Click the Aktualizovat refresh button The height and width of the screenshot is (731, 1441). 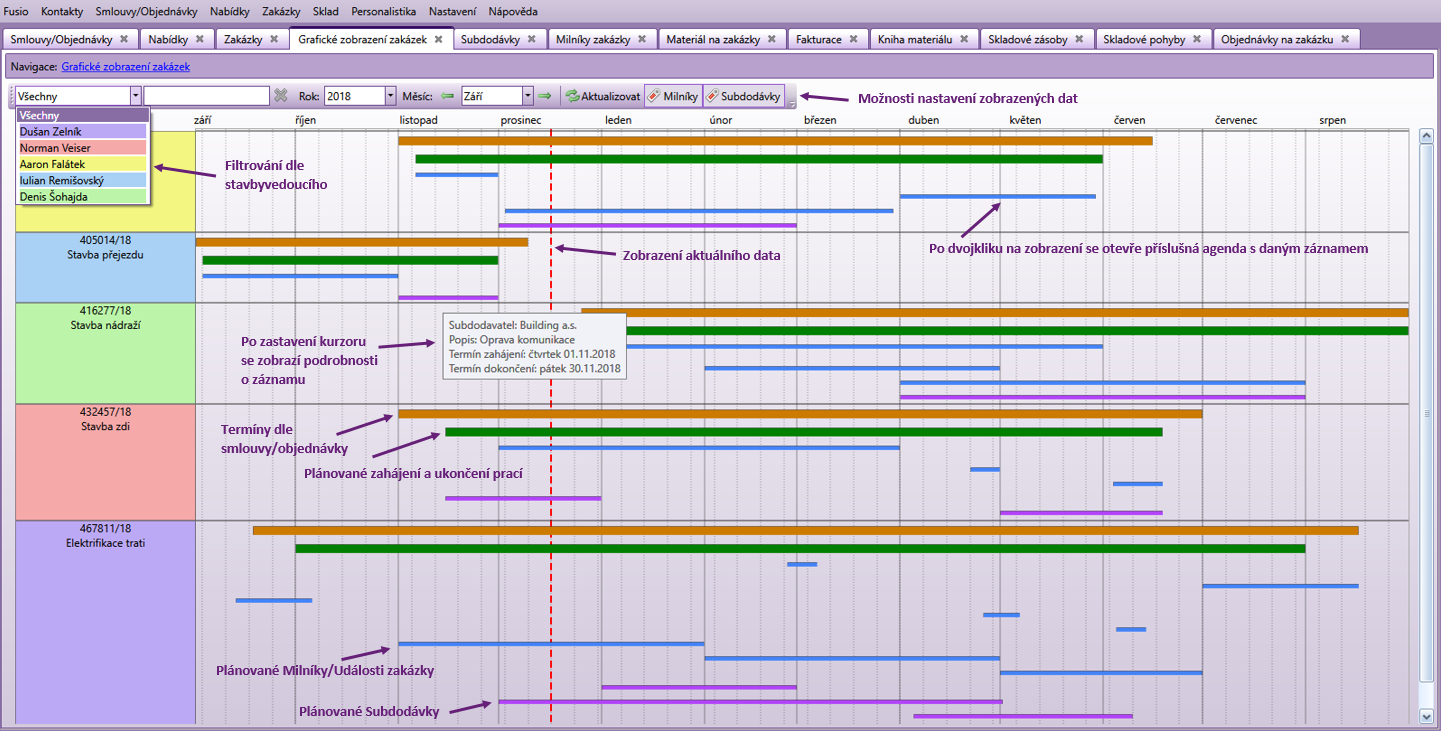tap(602, 96)
